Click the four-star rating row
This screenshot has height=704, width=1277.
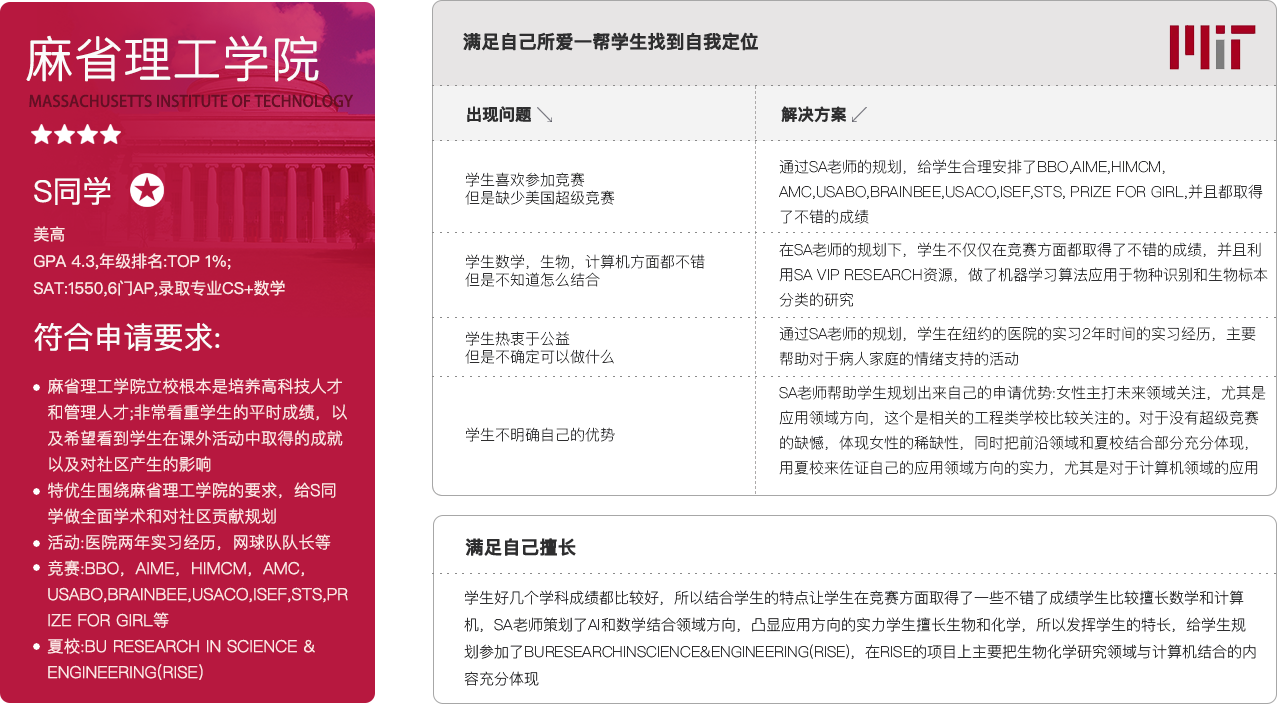tap(76, 134)
